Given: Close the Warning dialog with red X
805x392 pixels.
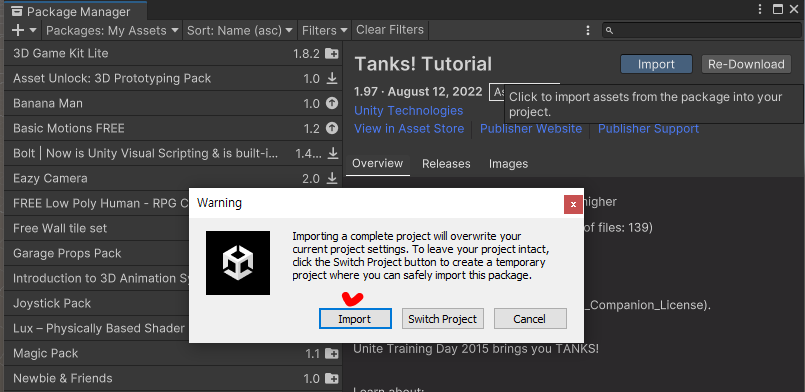Looking at the screenshot, I should click(573, 204).
